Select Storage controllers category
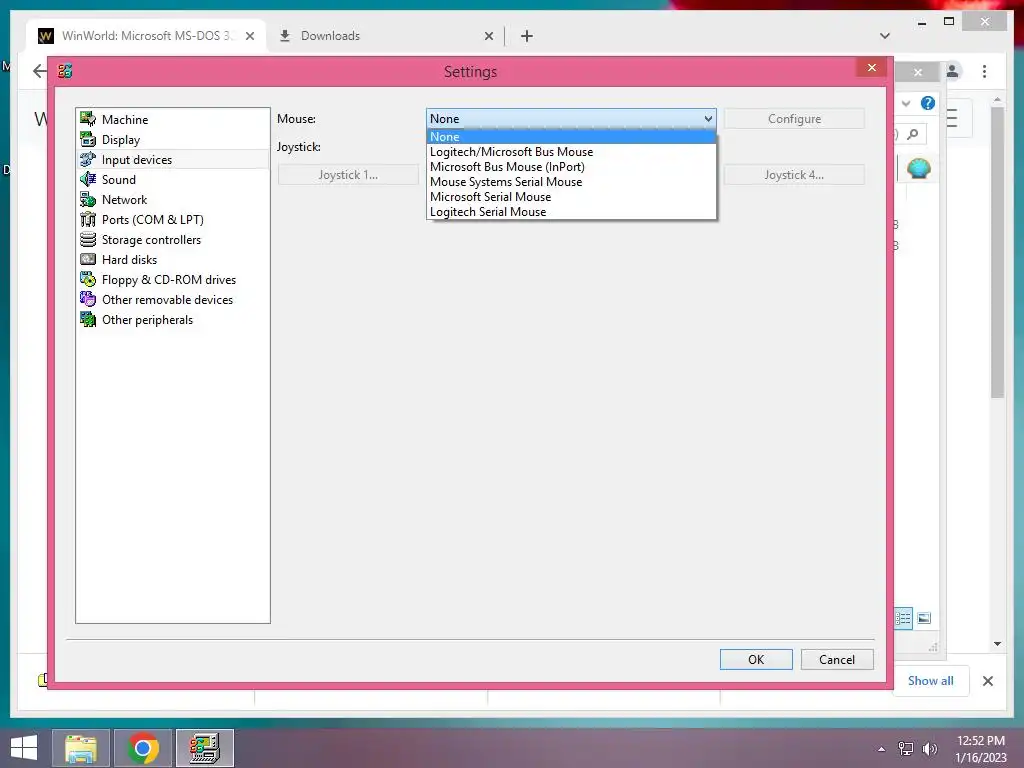1024x768 pixels. pyautogui.click(x=152, y=240)
